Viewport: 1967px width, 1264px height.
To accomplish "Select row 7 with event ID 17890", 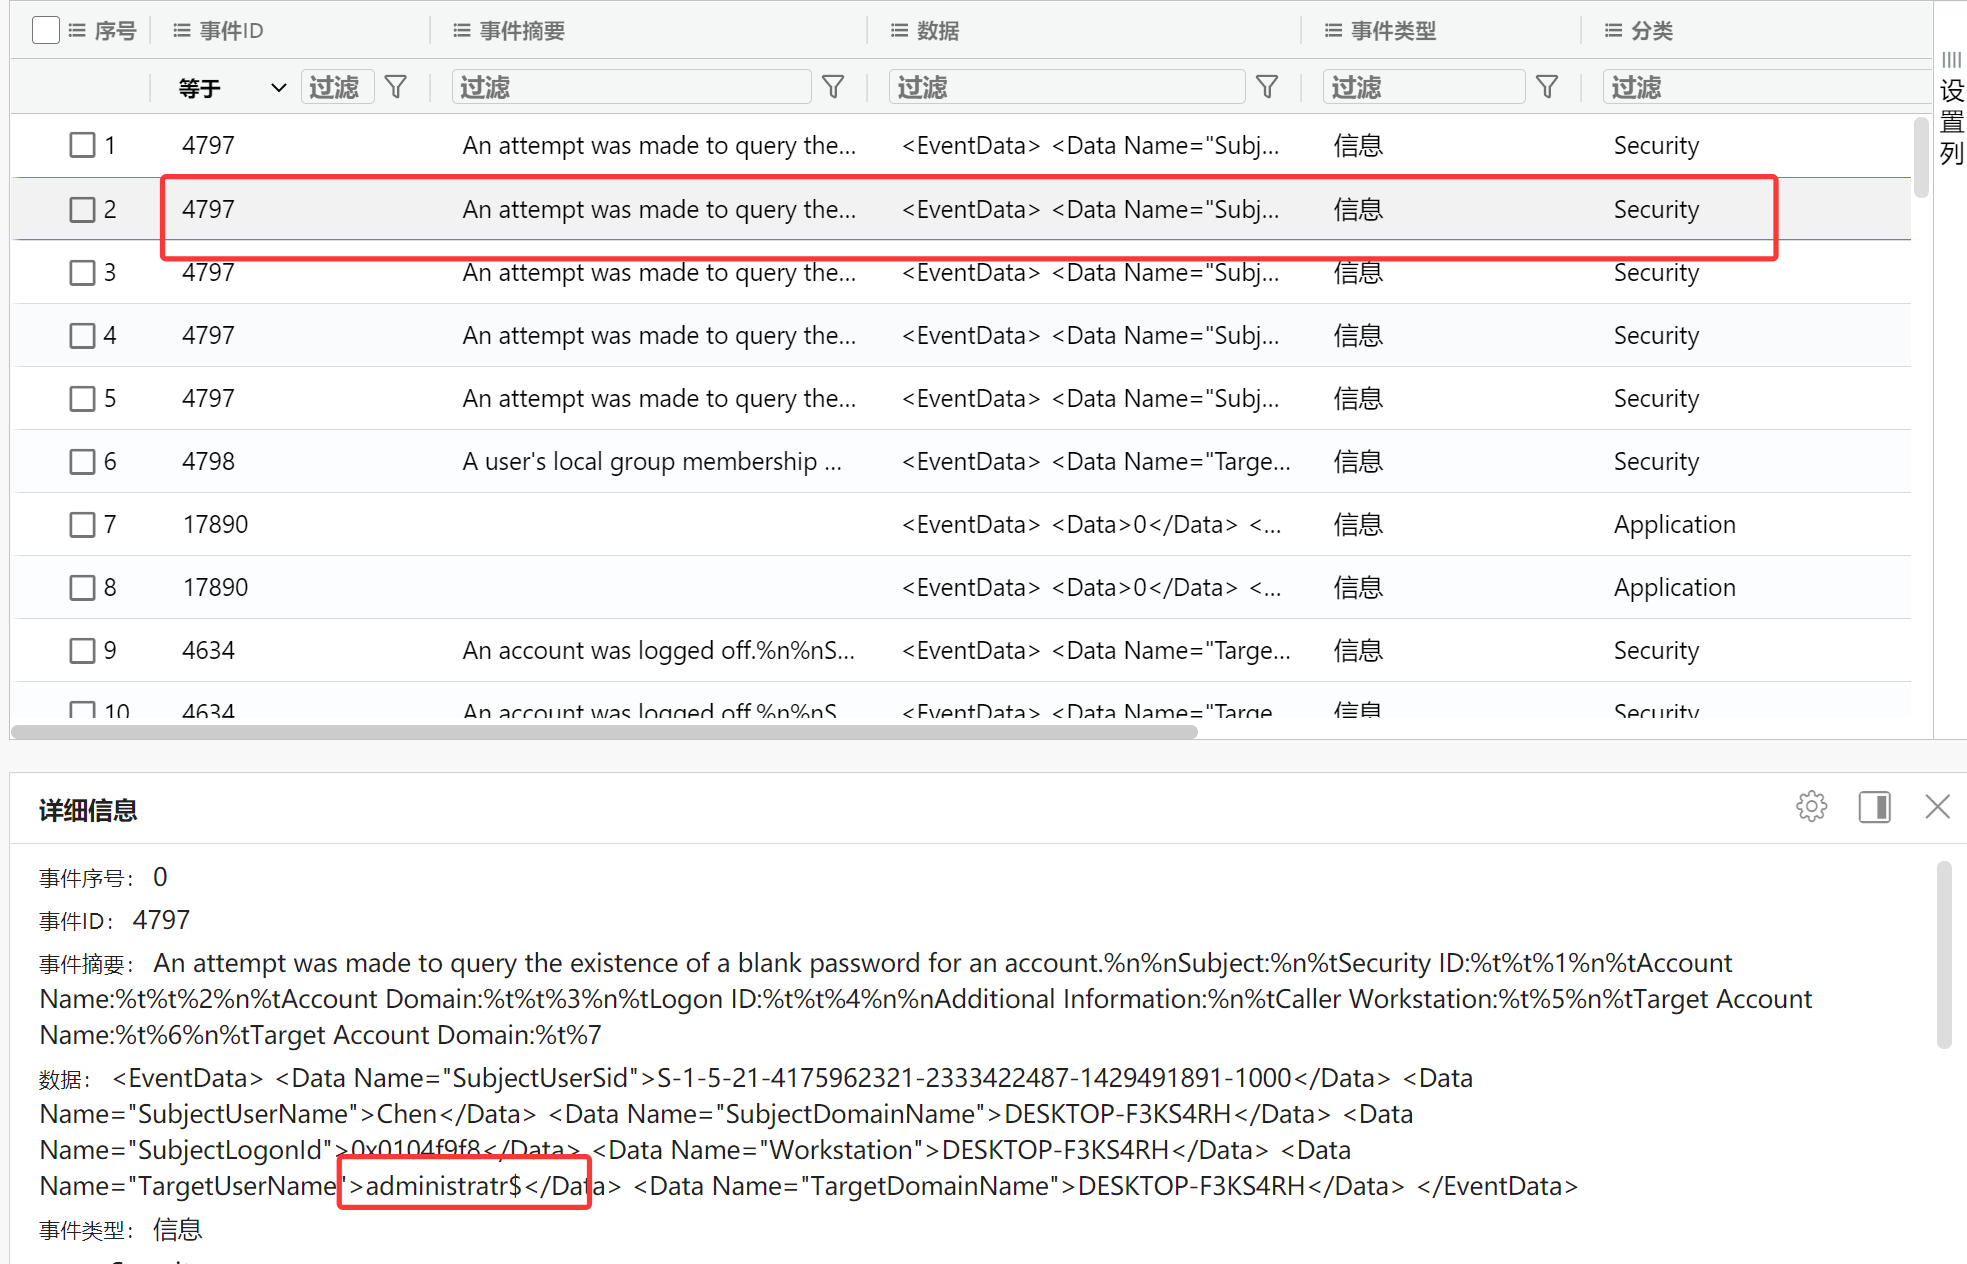I will click(215, 525).
